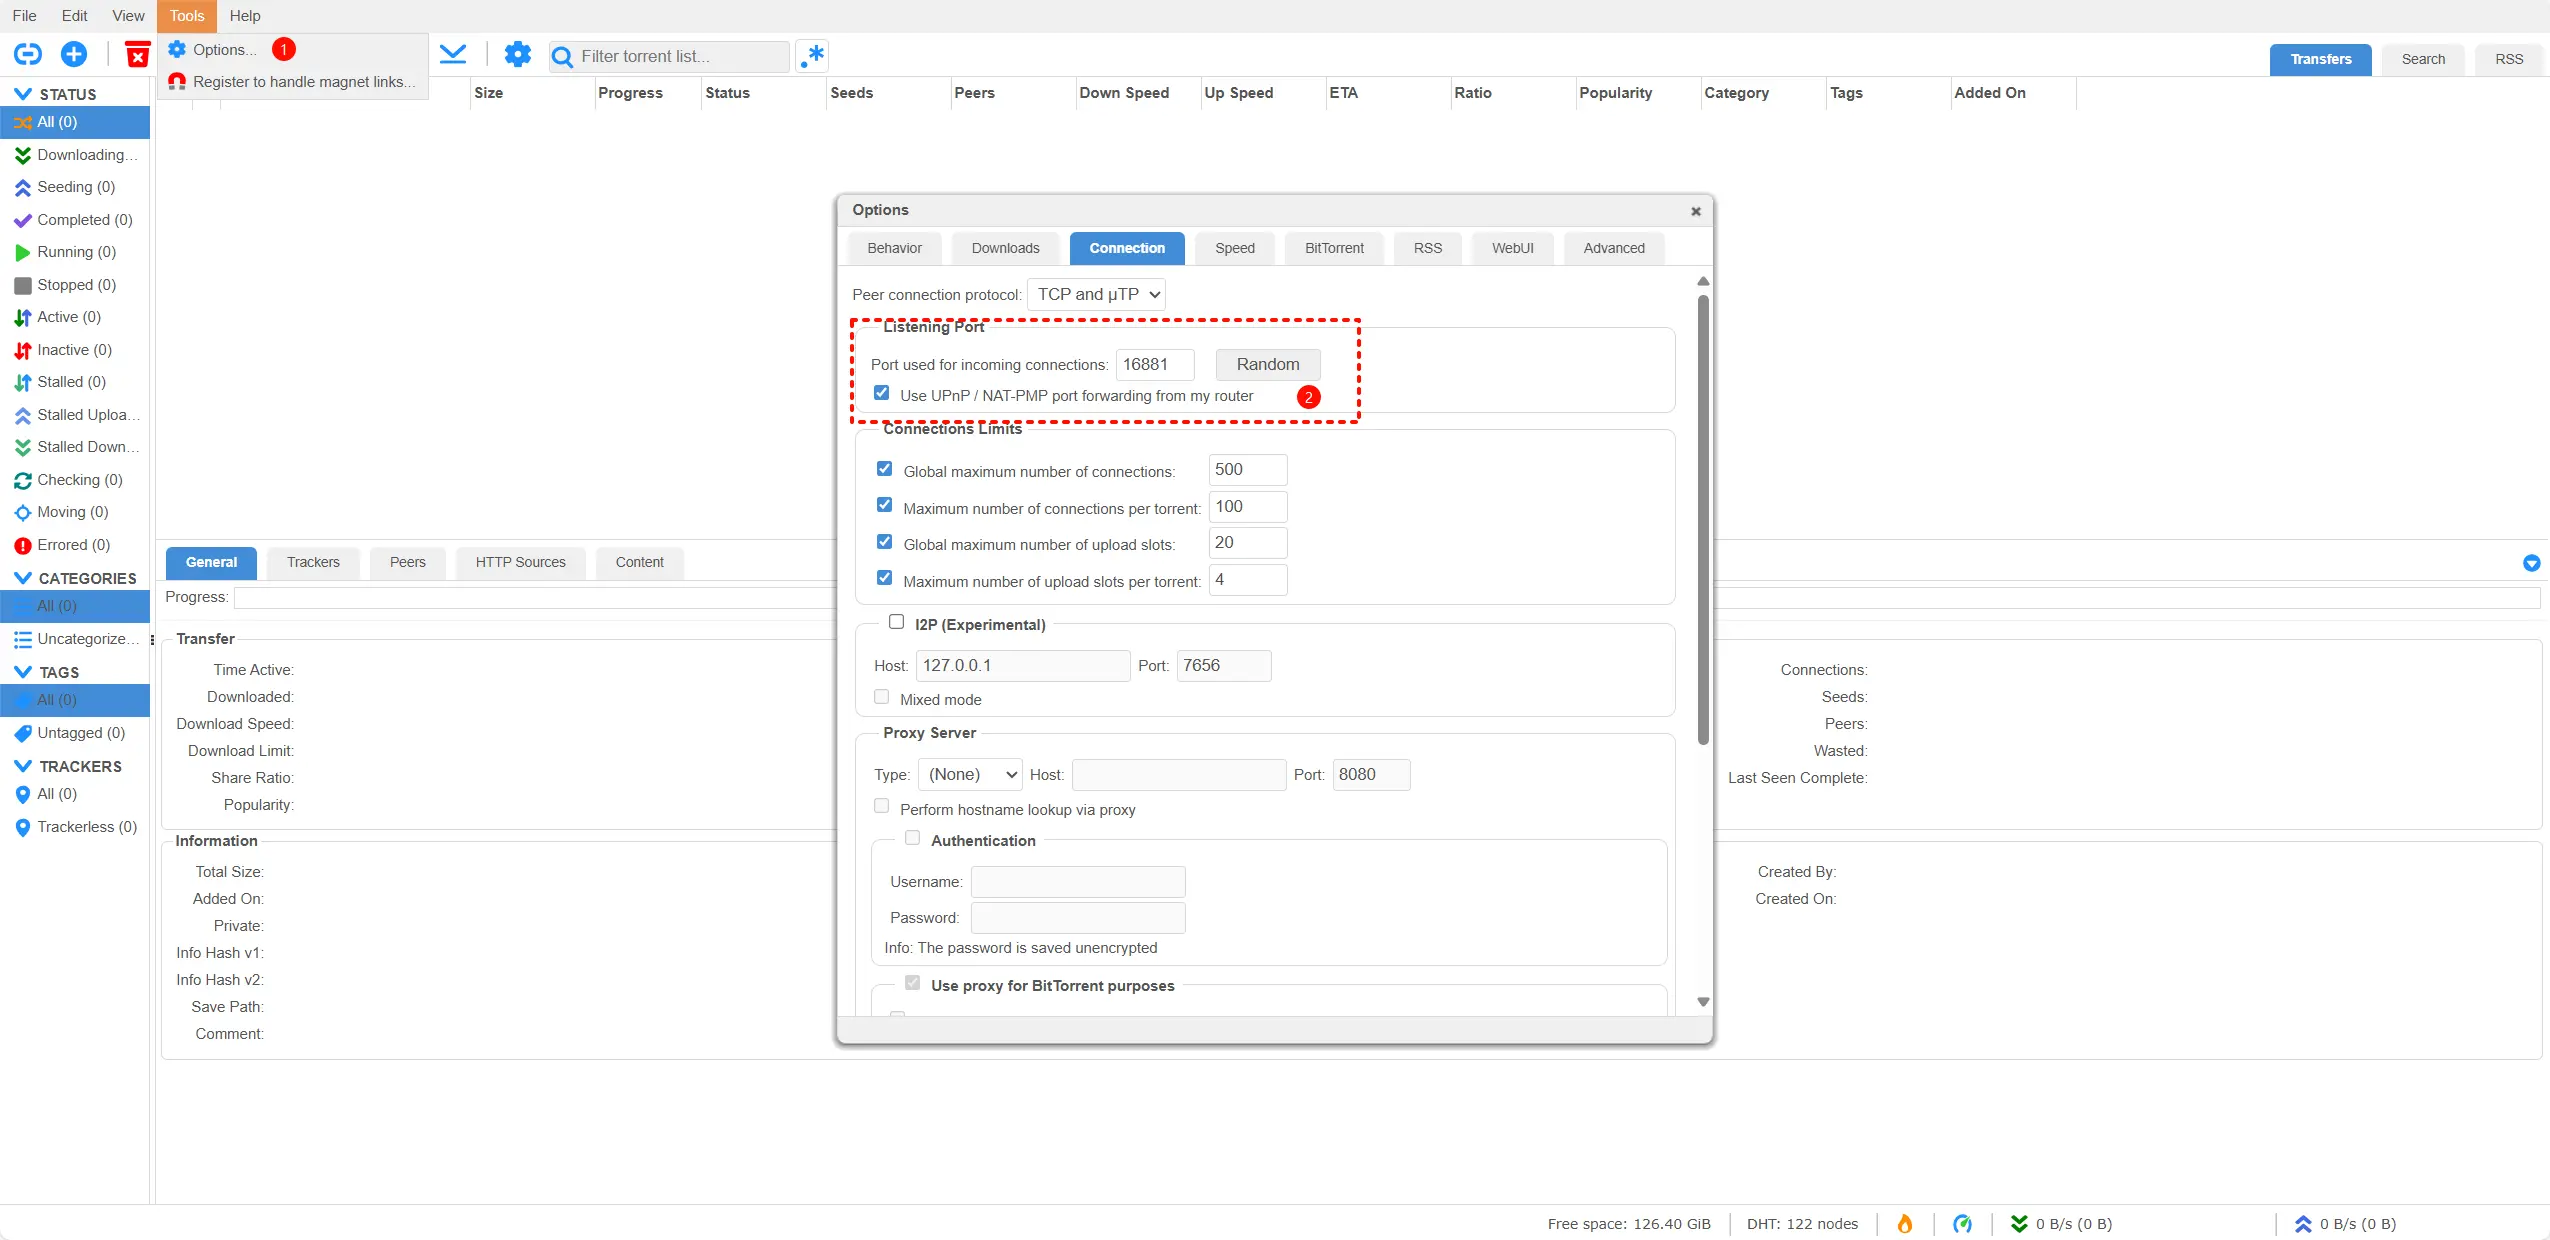Click the Random port button

point(1267,364)
